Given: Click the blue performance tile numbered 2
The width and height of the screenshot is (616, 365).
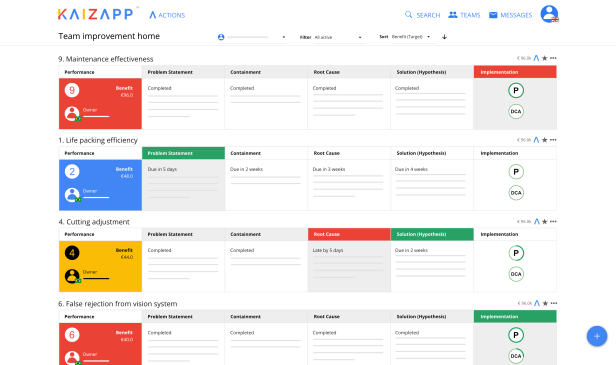Looking at the screenshot, I should [100, 185].
